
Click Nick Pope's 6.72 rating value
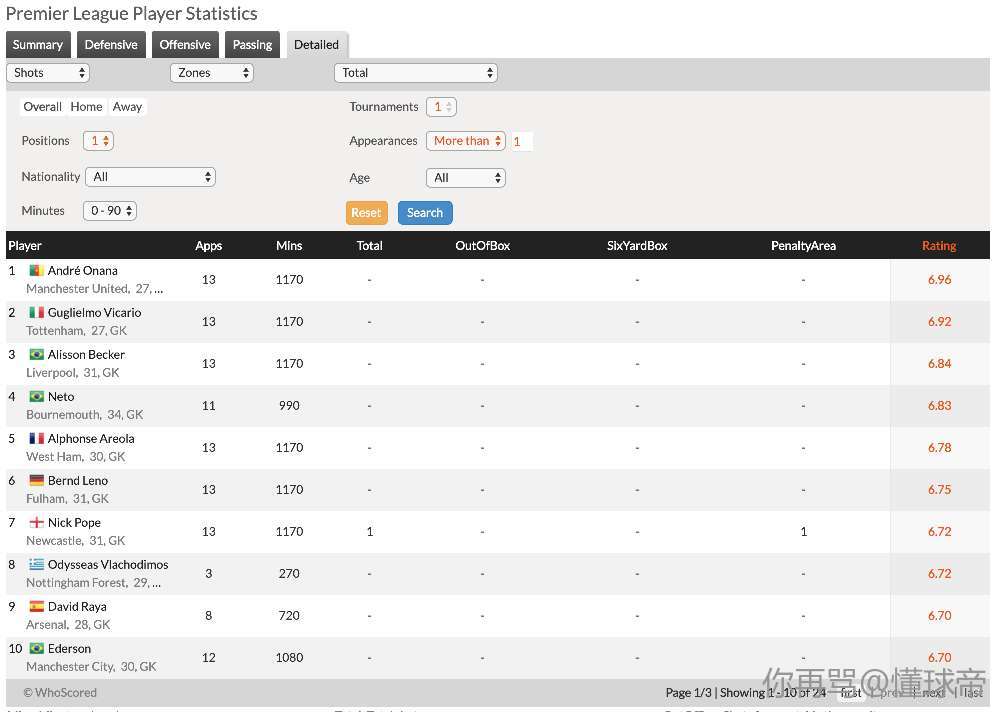939,531
